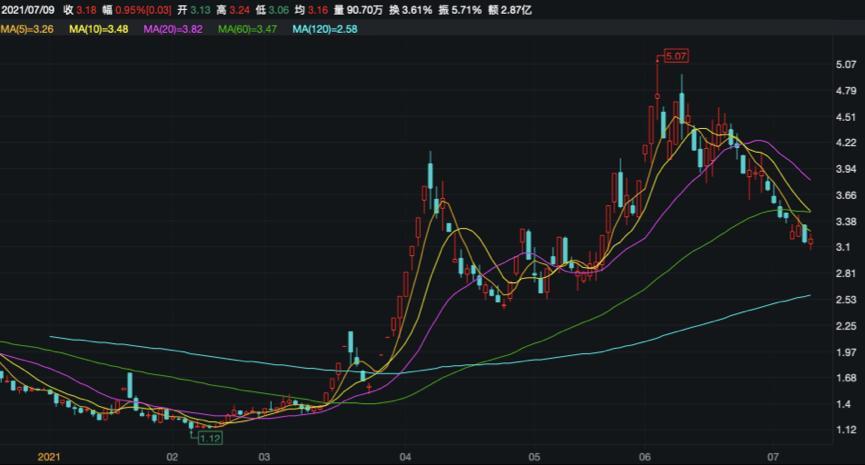This screenshot has width=865, height=465.
Task: Click the 2.53 price axis label
Action: pyautogui.click(x=844, y=300)
